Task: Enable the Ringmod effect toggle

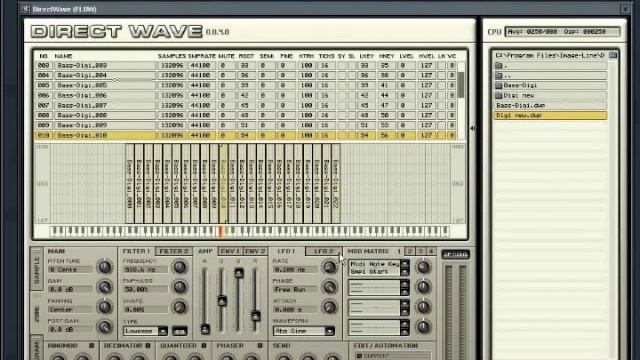Action: (91, 346)
